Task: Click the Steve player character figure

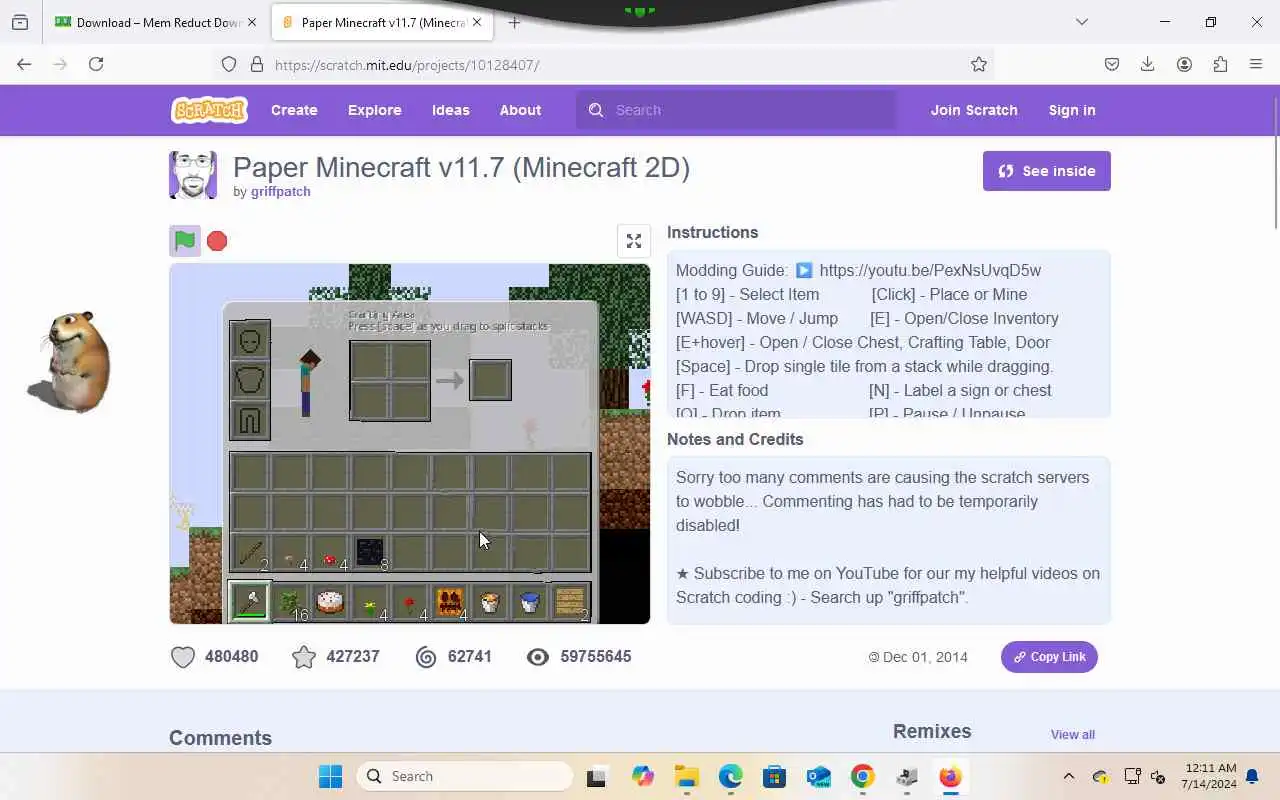Action: coord(308,383)
